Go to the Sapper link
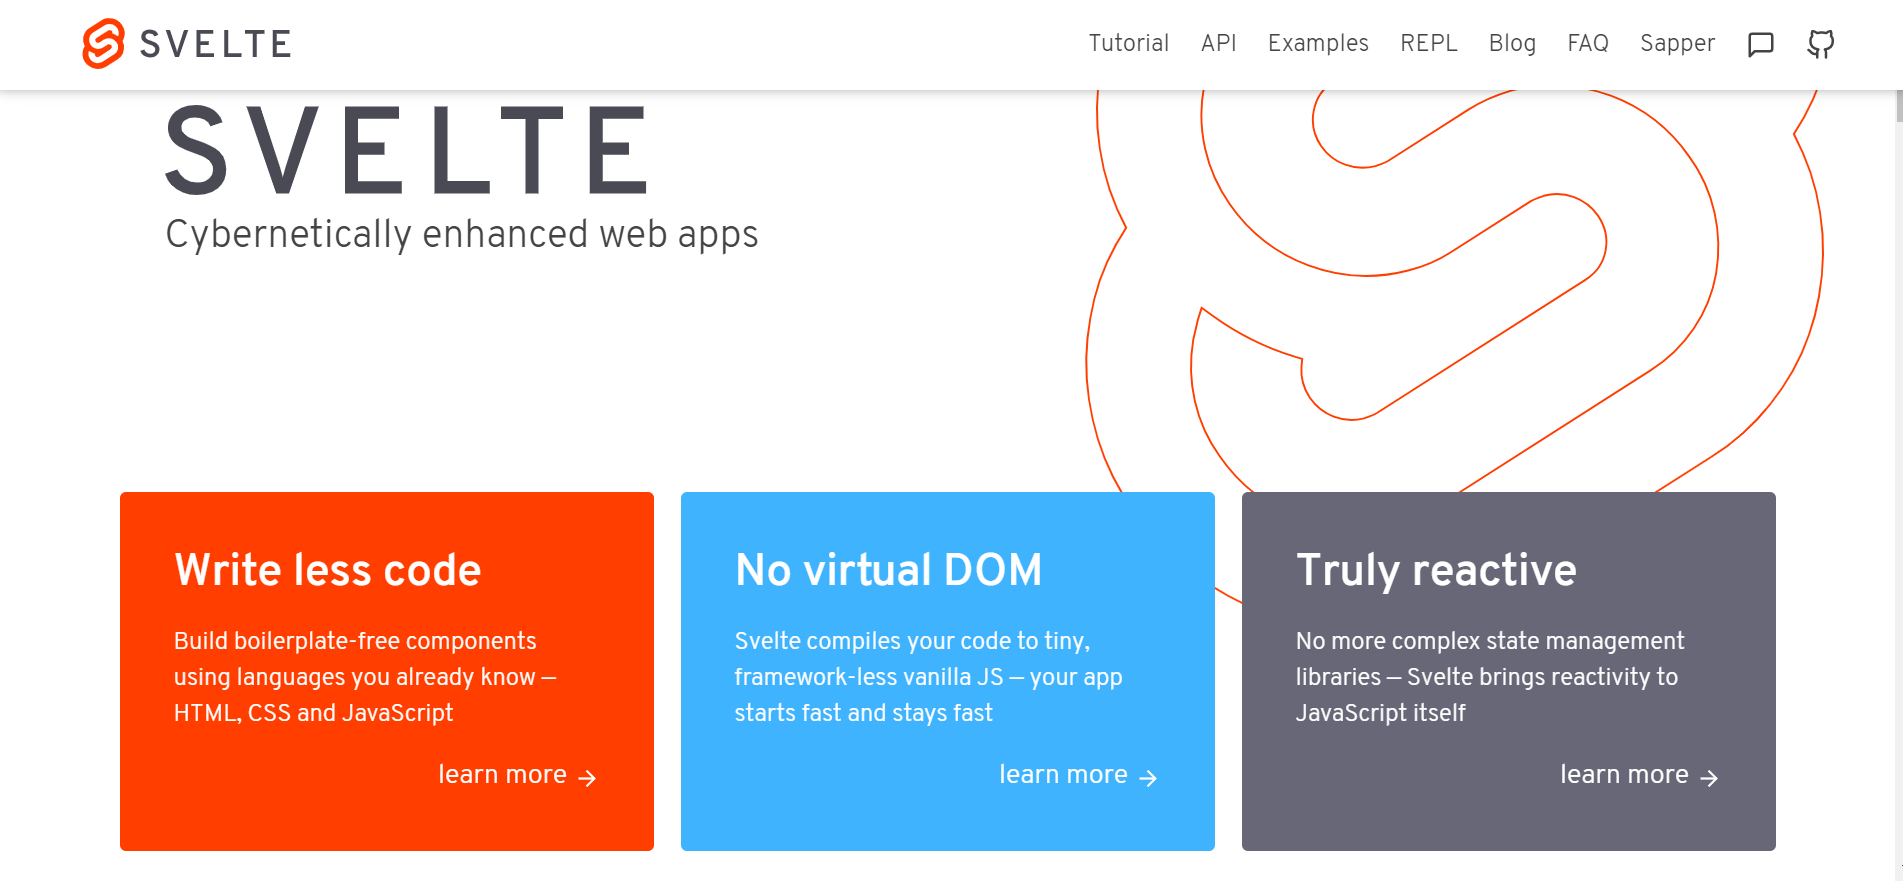 point(1677,43)
